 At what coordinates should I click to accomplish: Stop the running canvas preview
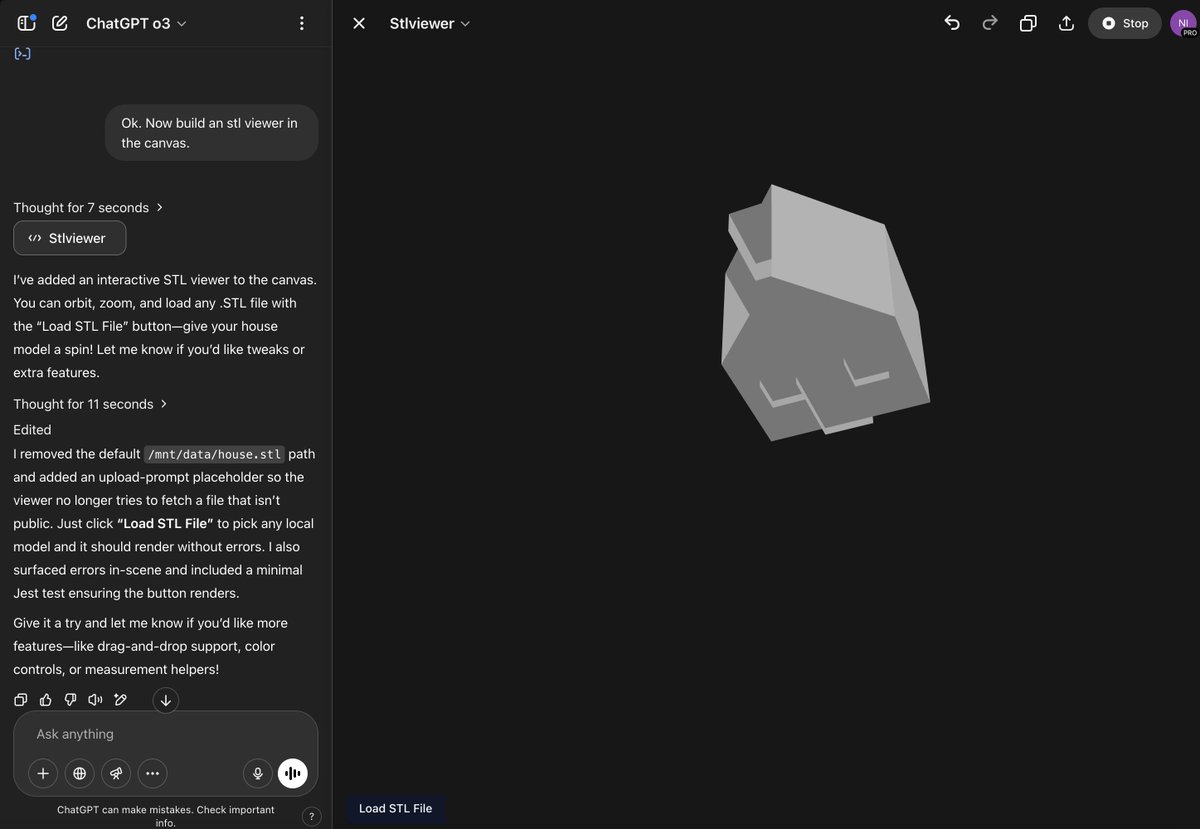[1125, 23]
